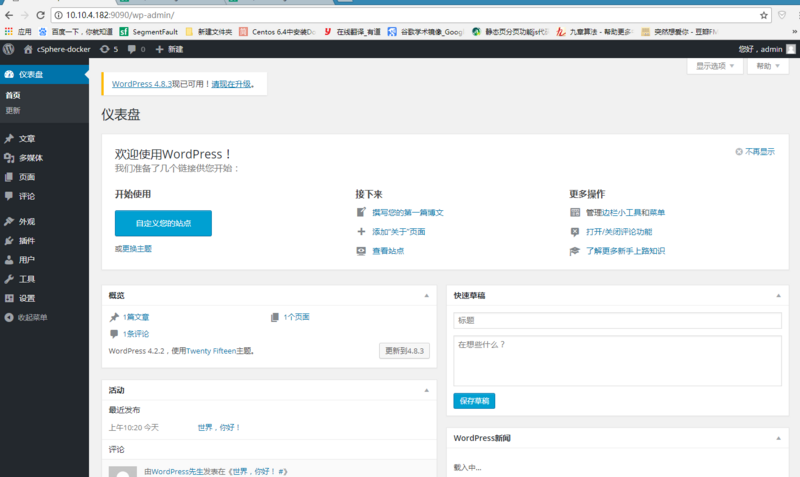Expand the 帮助 dropdown
This screenshot has width=800, height=477.
coord(768,66)
